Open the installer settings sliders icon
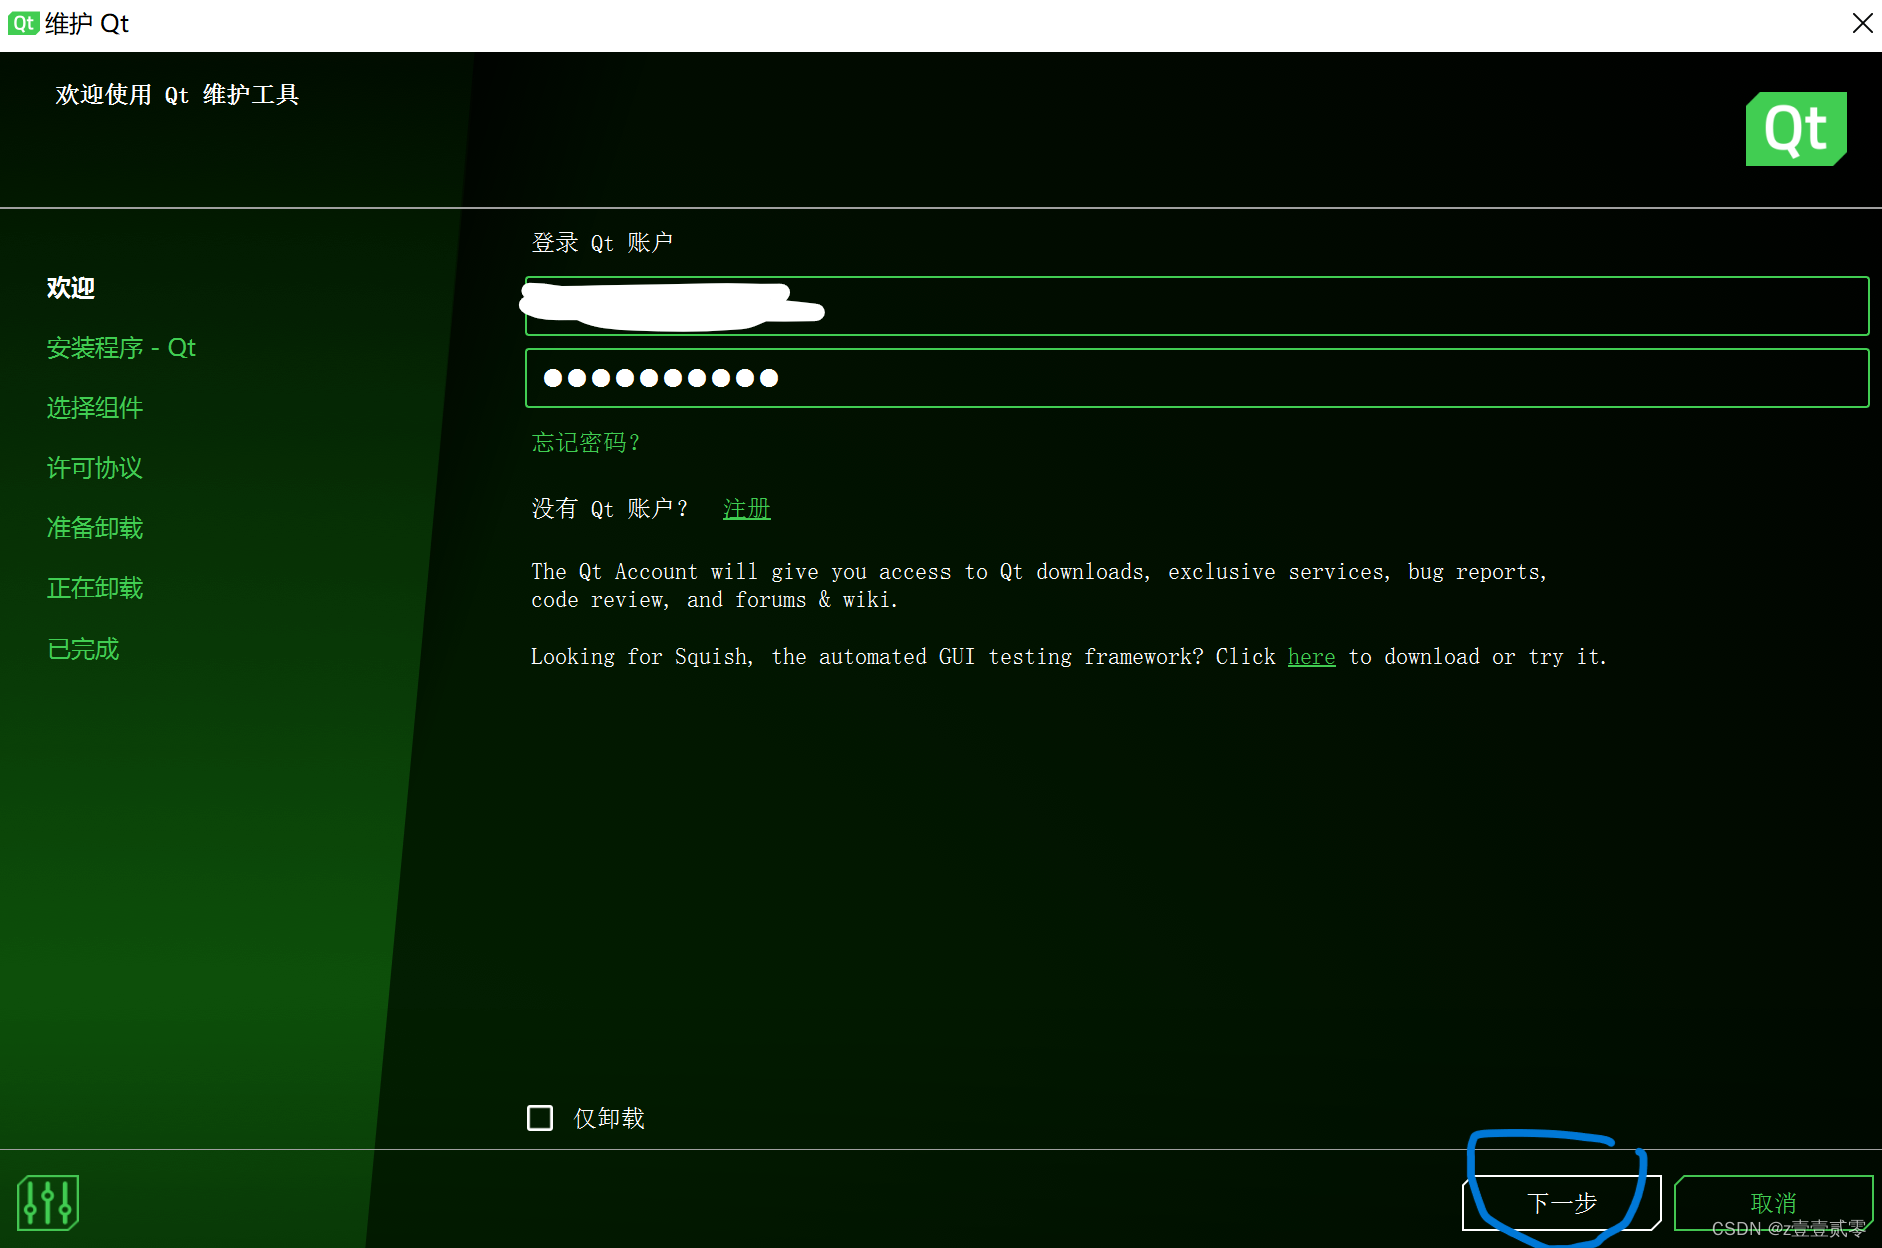This screenshot has height=1248, width=1882. click(x=48, y=1202)
